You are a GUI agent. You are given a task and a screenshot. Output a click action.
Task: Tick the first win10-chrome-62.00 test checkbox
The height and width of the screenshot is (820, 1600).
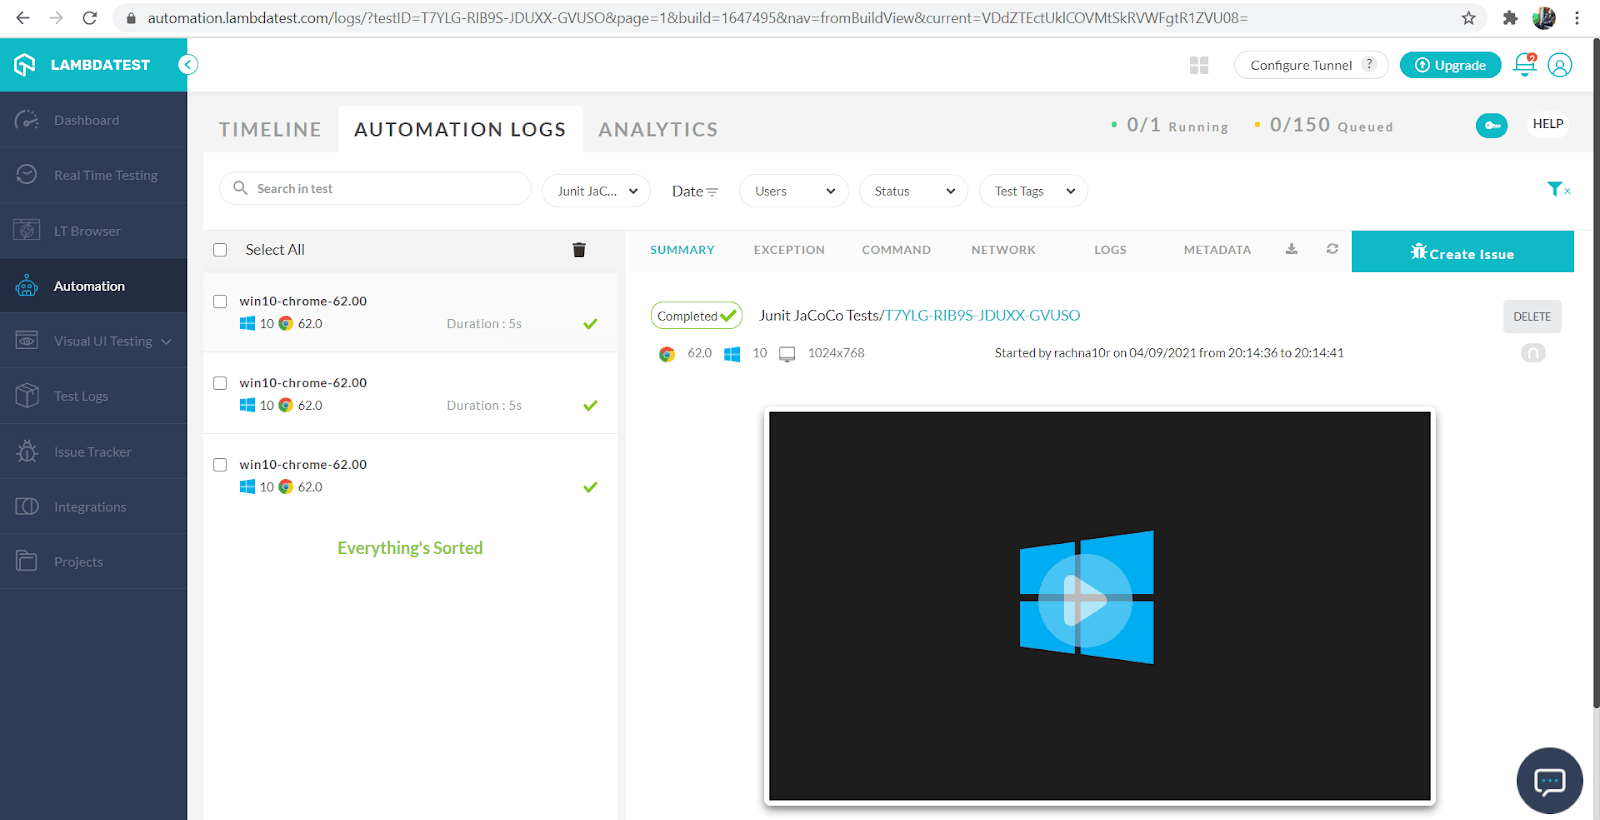(220, 301)
